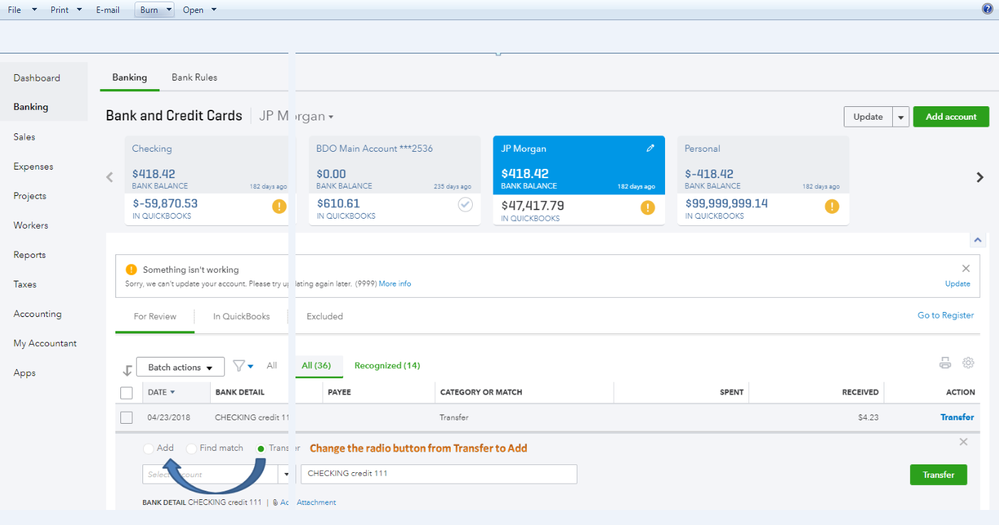
Task: Click checkmark icon on BDO Main Account card
Action: pyautogui.click(x=465, y=205)
